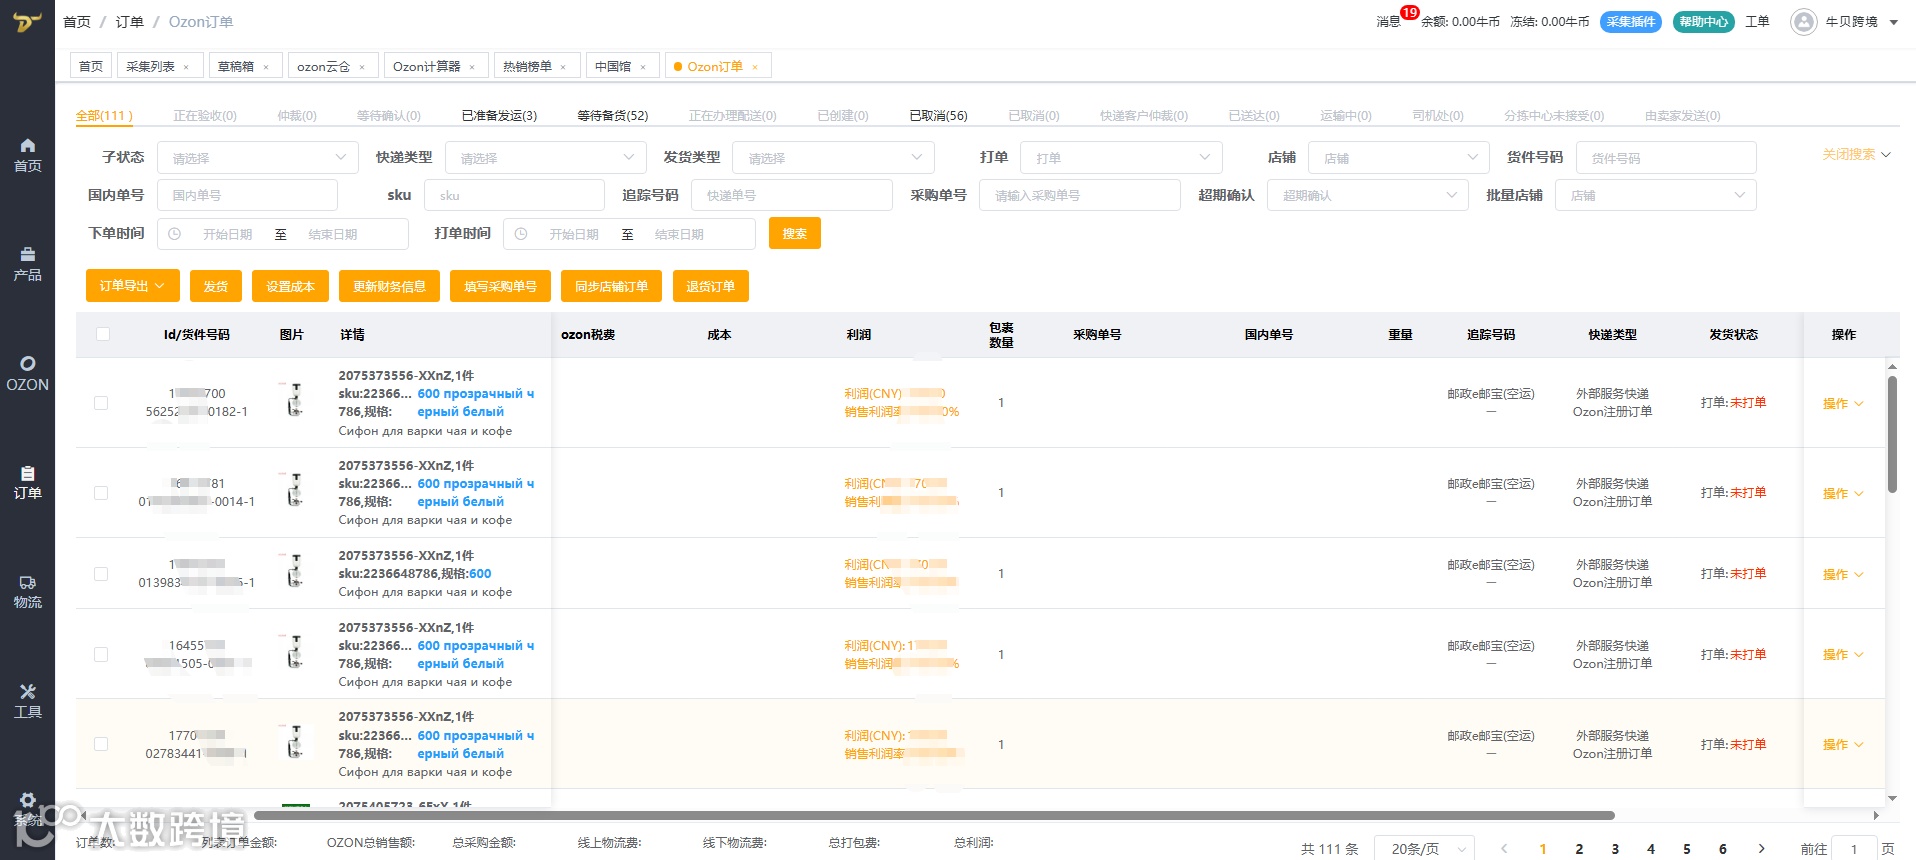Click the 同步店铺订单 button
The width and height of the screenshot is (1916, 860).
point(611,286)
